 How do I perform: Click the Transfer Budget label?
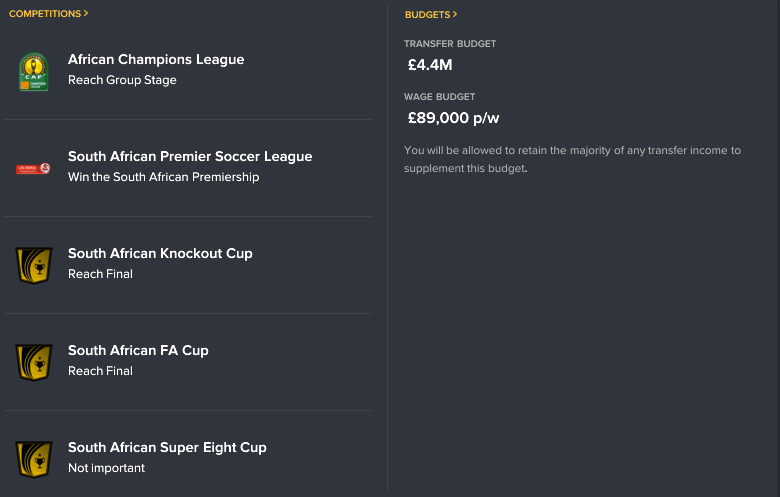click(450, 44)
